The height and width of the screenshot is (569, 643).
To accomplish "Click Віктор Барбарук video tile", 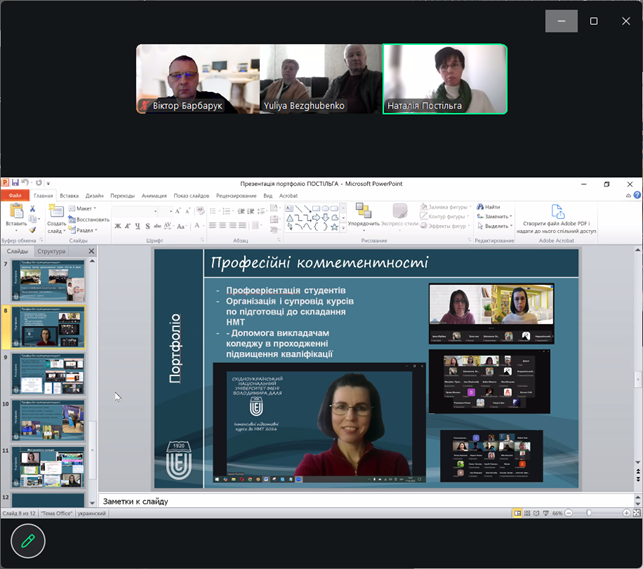I will (x=198, y=79).
